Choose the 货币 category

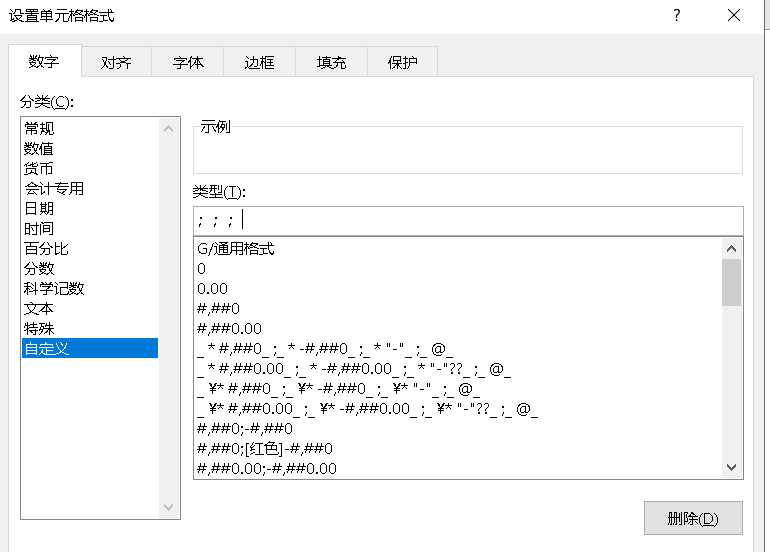coord(90,168)
